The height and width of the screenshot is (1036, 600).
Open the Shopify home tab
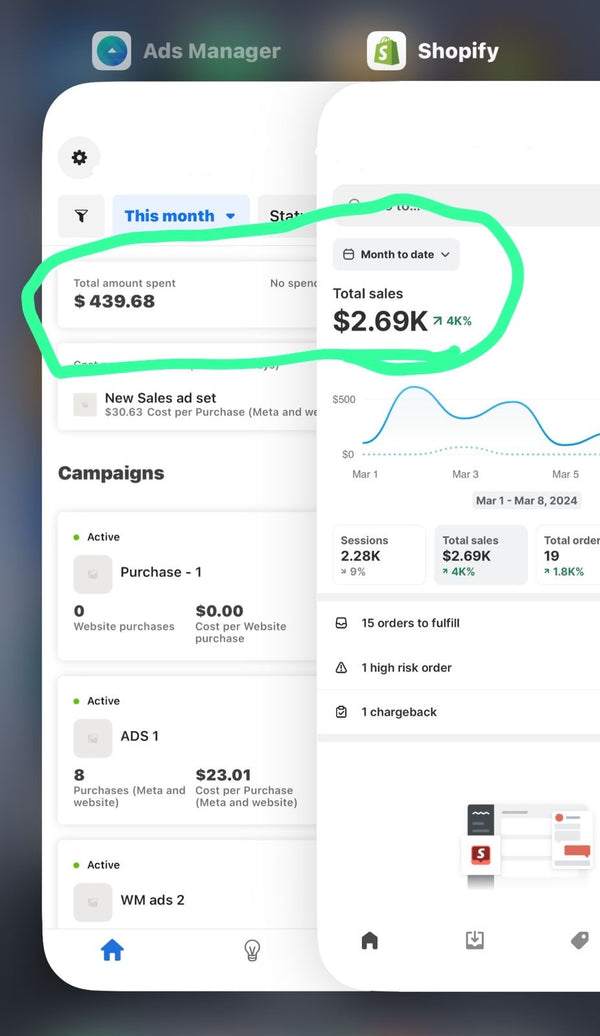(370, 940)
